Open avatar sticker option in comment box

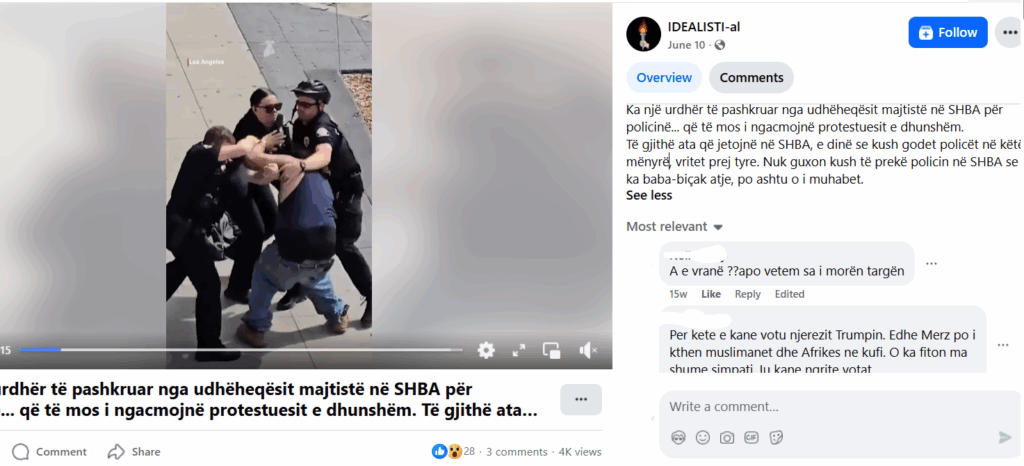point(679,437)
